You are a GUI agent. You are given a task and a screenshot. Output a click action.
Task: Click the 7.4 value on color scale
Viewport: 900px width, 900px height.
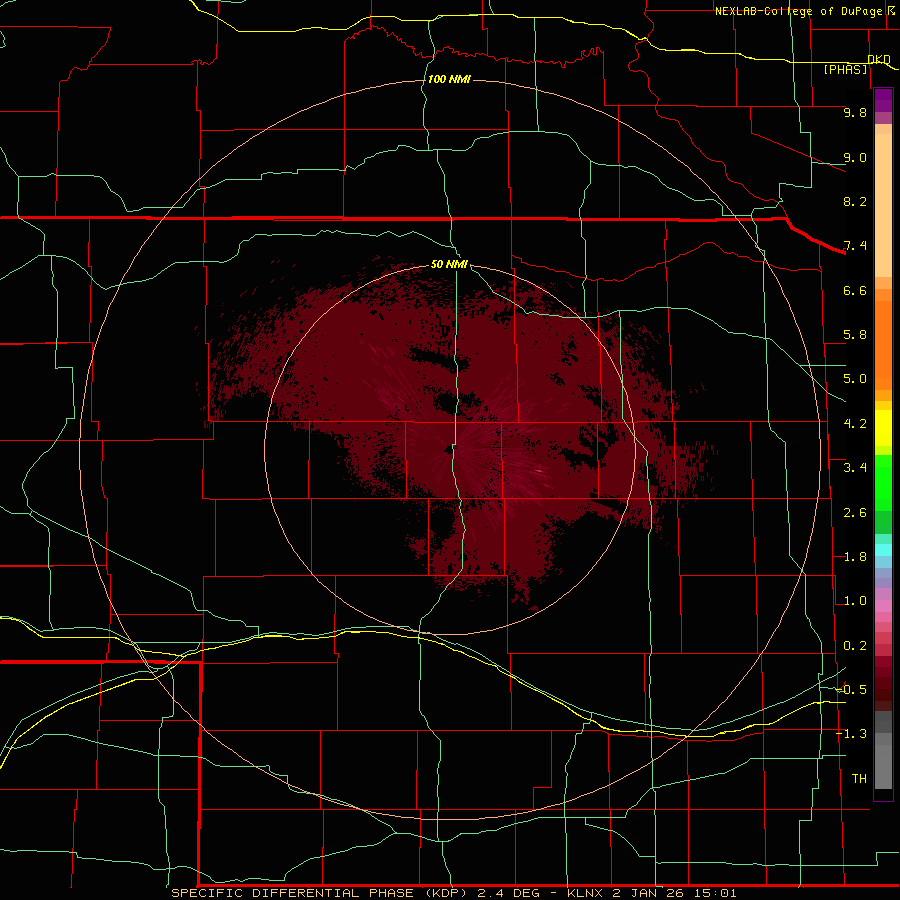855,246
